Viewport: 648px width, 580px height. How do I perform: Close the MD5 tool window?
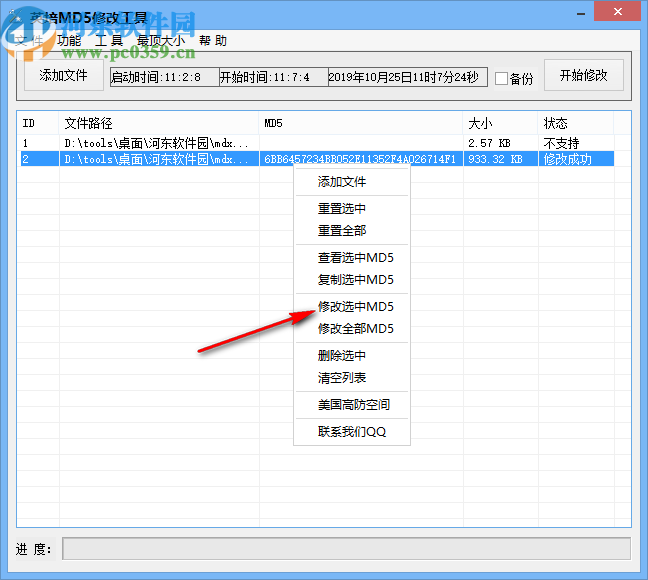(x=617, y=12)
